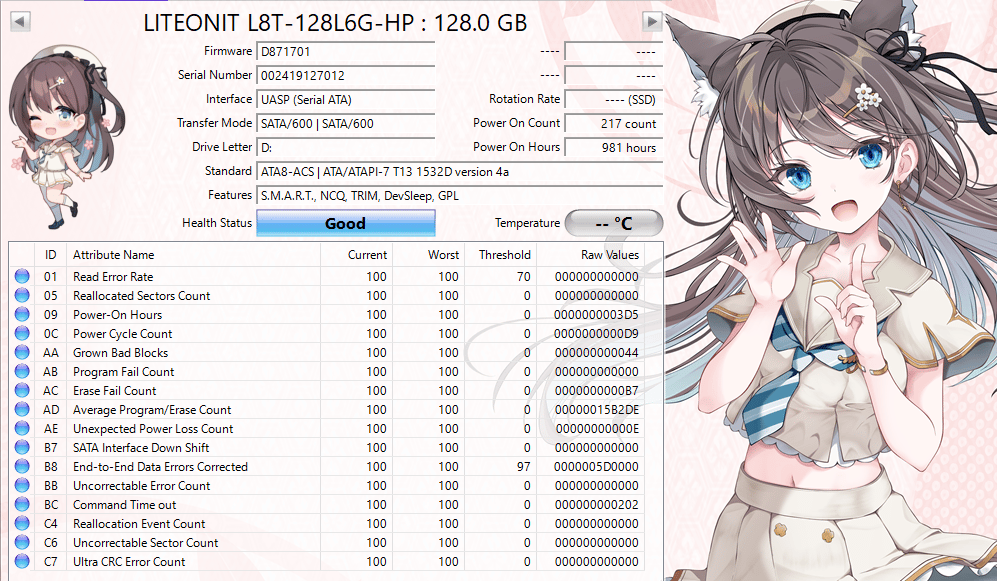Click the Drive Letter field D:
Screen dimensions: 997x581
[x=345, y=147]
